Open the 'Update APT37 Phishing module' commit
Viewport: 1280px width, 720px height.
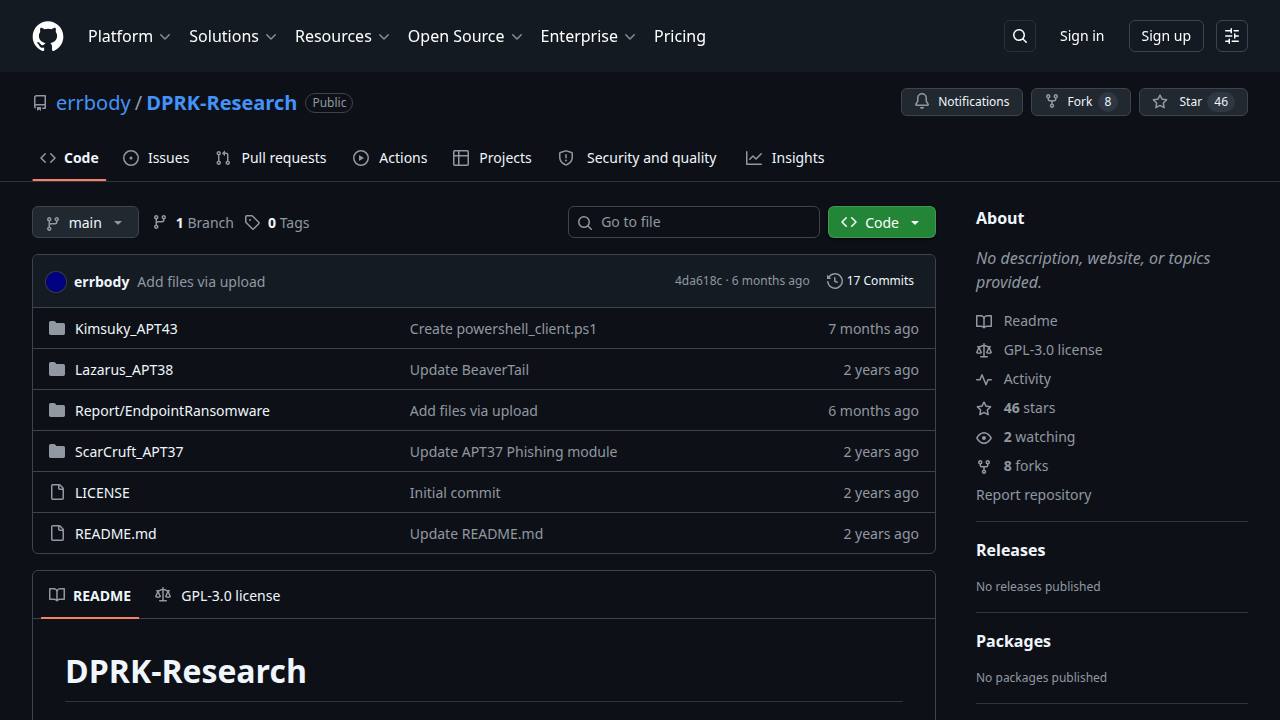pyautogui.click(x=513, y=451)
